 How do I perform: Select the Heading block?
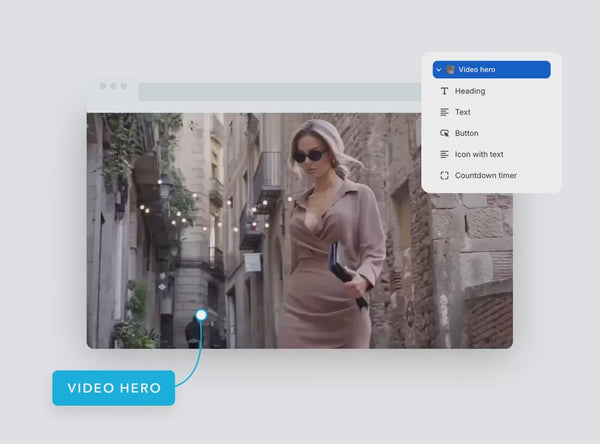coord(470,91)
